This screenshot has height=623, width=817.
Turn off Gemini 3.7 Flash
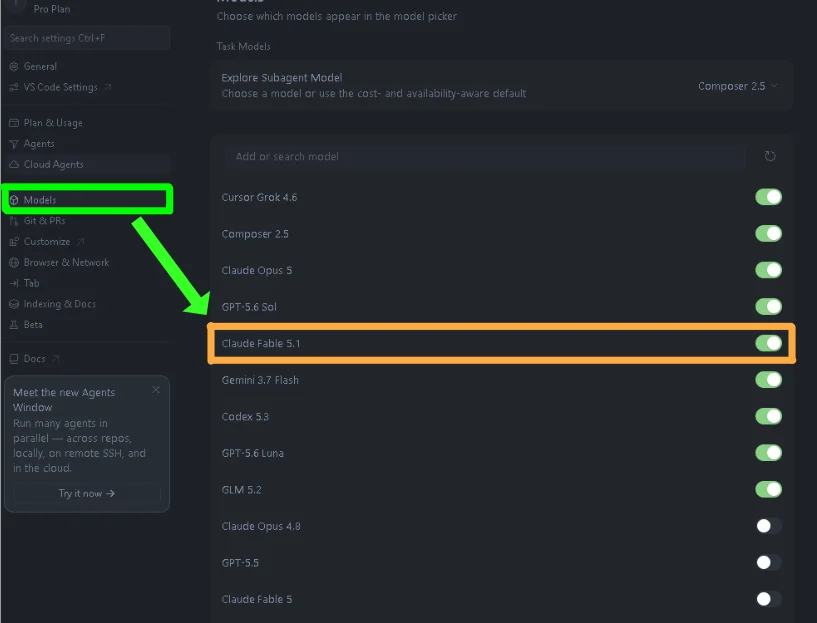[x=769, y=379]
